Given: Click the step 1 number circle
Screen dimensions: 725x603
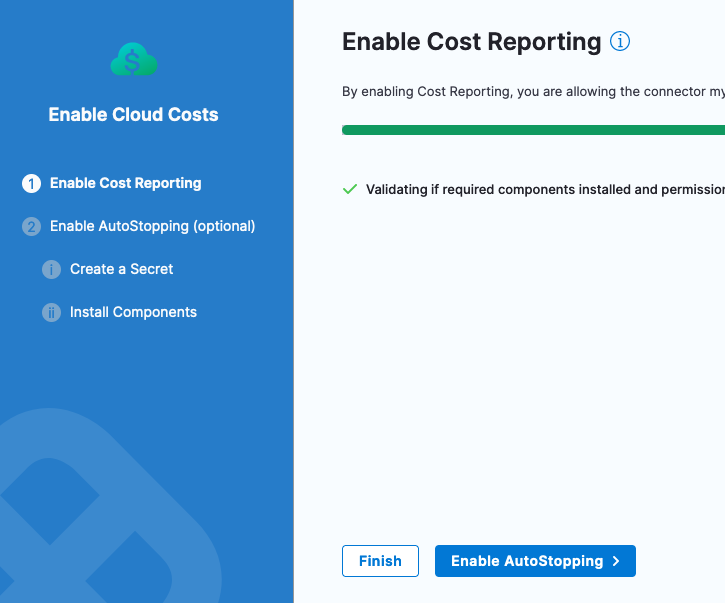Looking at the screenshot, I should tap(31, 184).
